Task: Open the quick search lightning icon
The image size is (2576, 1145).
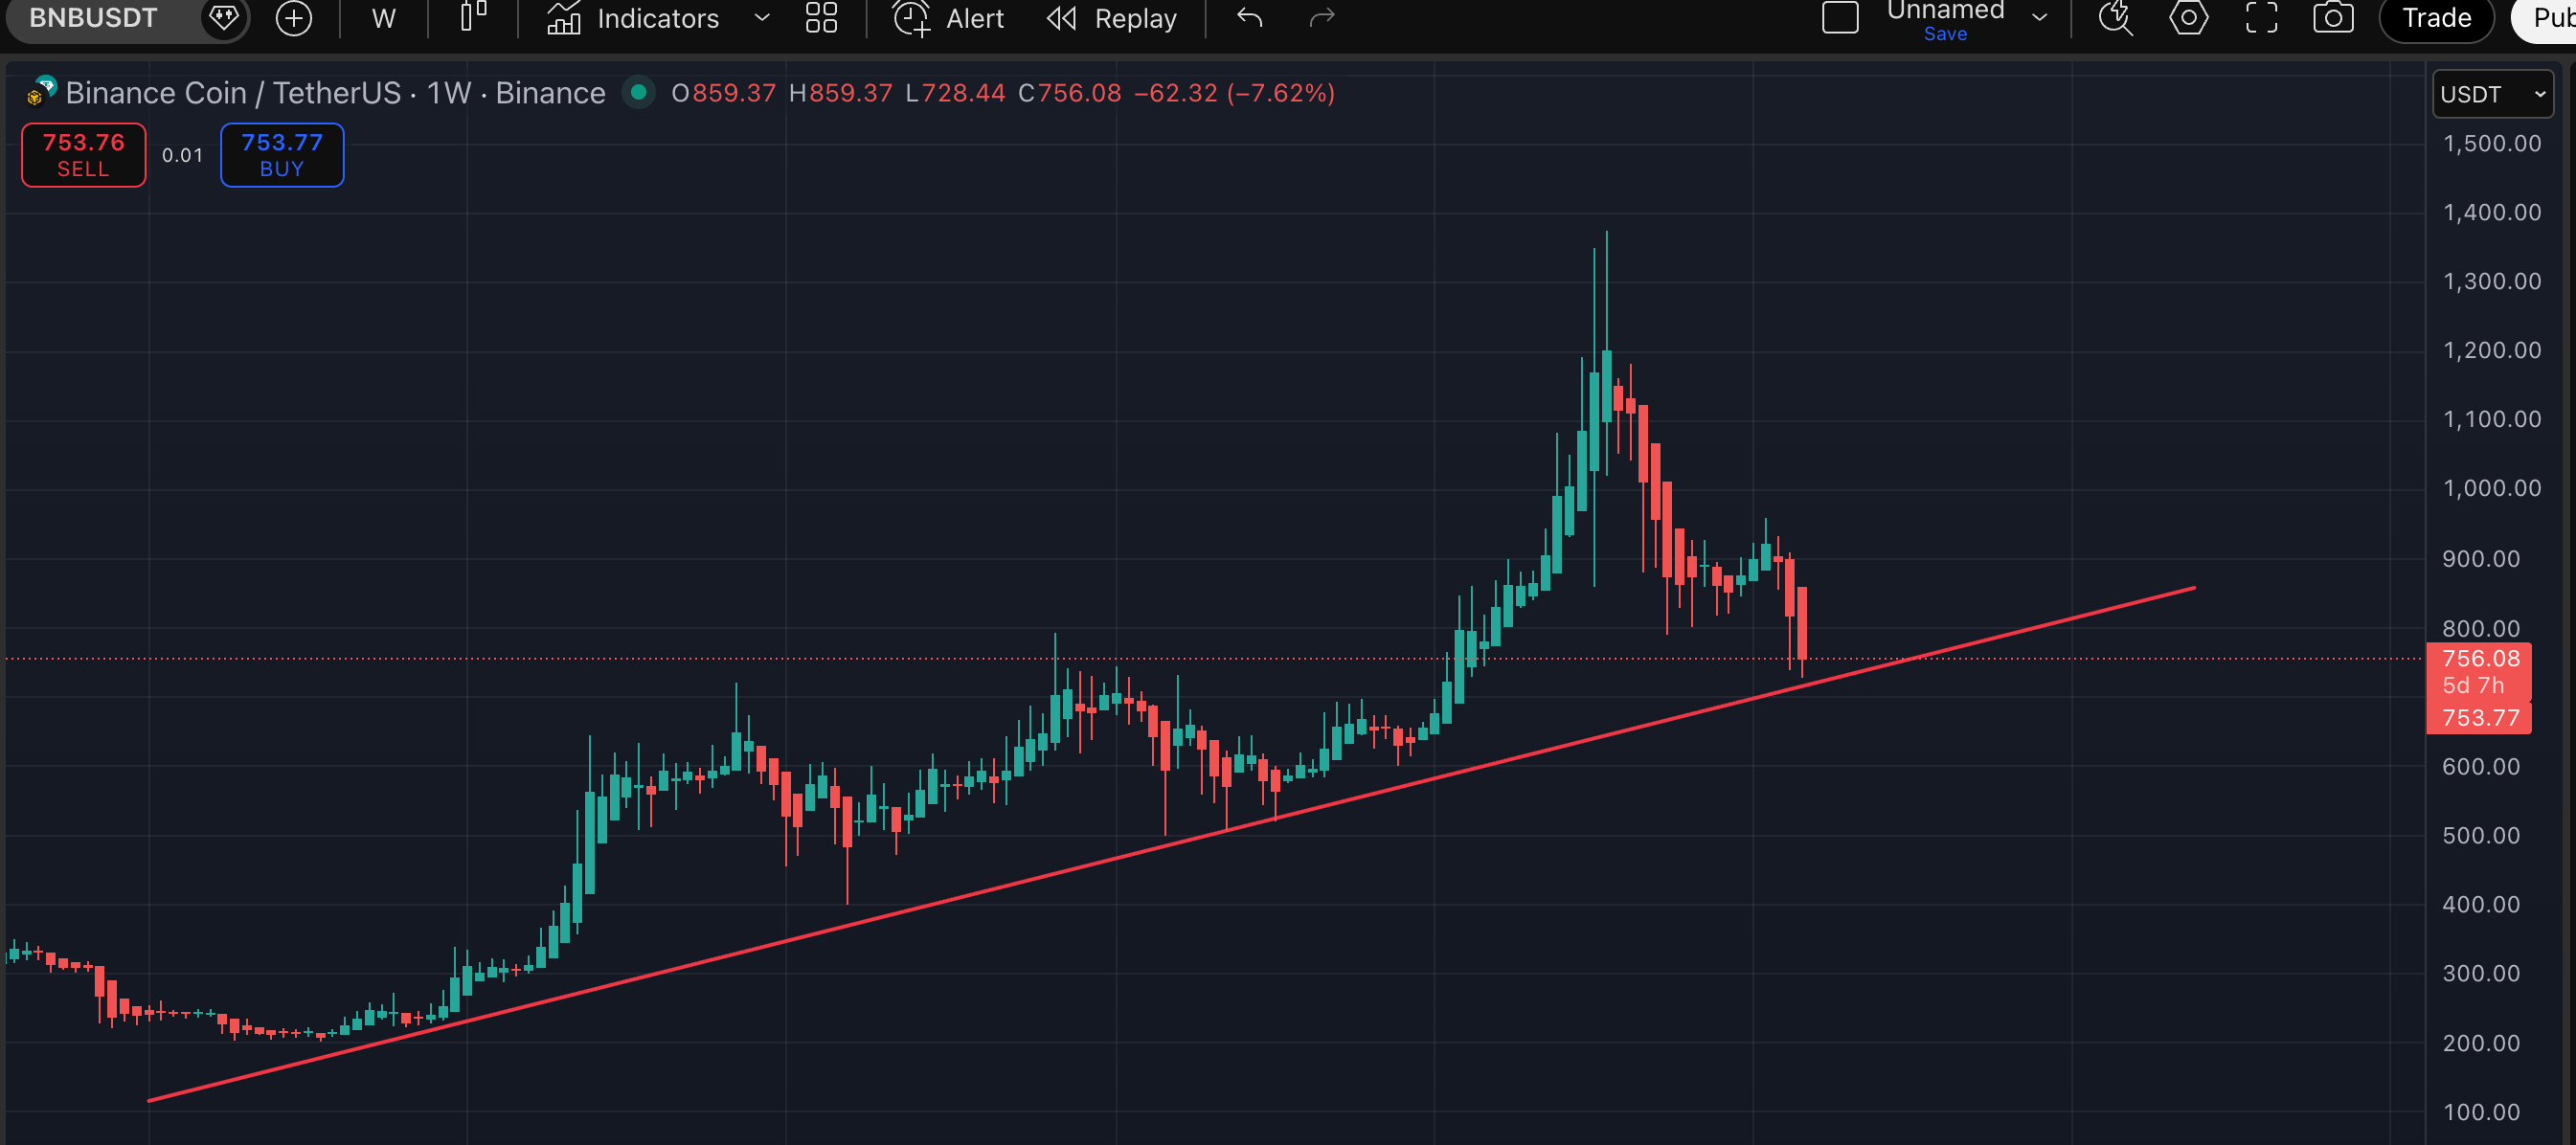Action: (x=2115, y=18)
